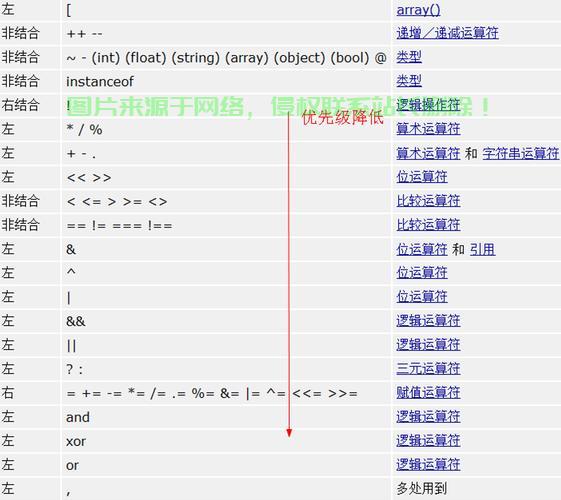Click the 左 cell in the ? : row
Viewport: 561px width, 500px height.
coord(30,369)
